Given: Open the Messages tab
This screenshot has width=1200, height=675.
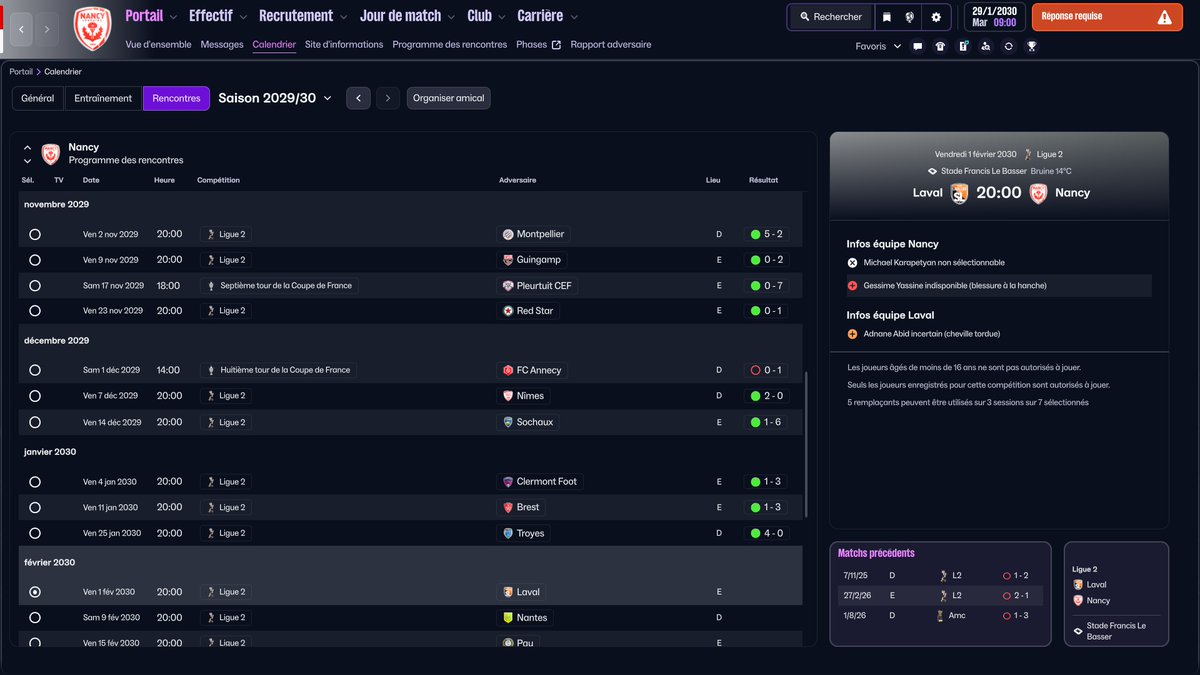Looking at the screenshot, I should coord(222,45).
